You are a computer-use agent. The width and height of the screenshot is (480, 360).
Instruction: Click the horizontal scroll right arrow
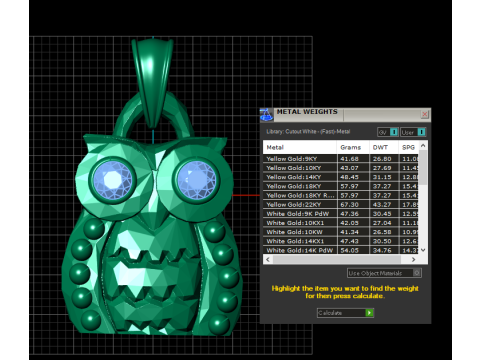click(413, 259)
